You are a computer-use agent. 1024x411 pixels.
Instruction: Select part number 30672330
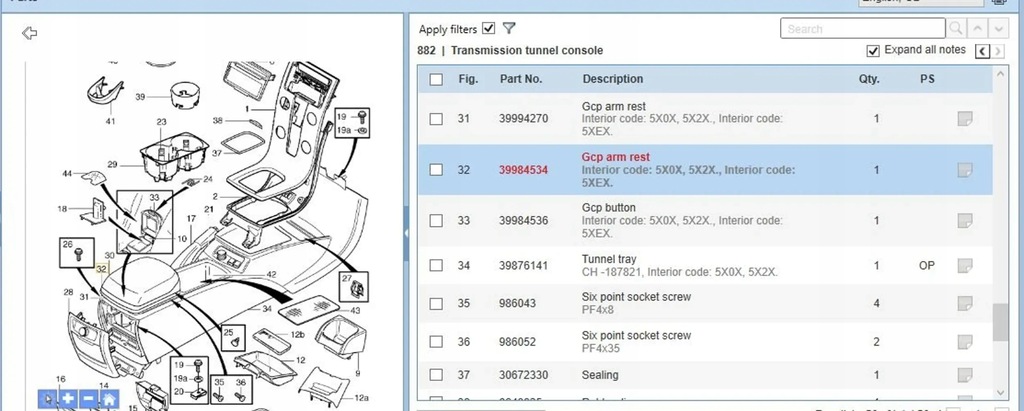(523, 375)
